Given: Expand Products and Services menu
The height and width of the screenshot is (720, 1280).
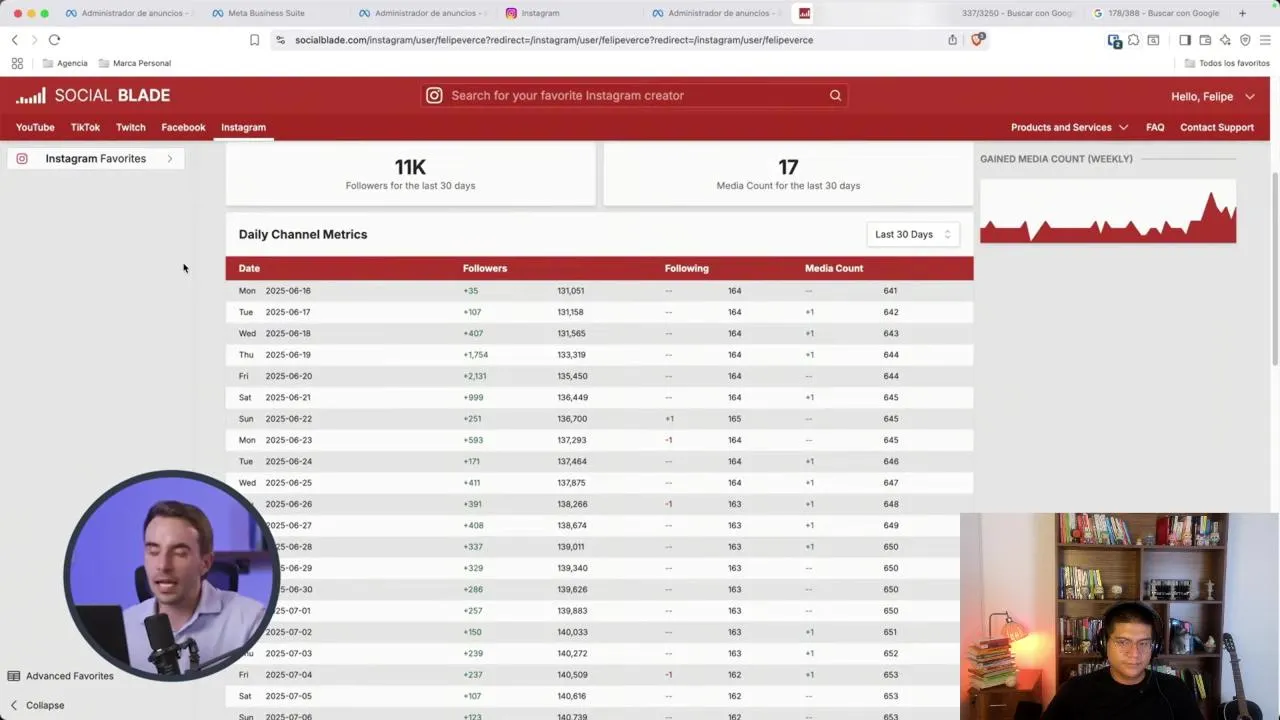Looking at the screenshot, I should tap(1069, 127).
